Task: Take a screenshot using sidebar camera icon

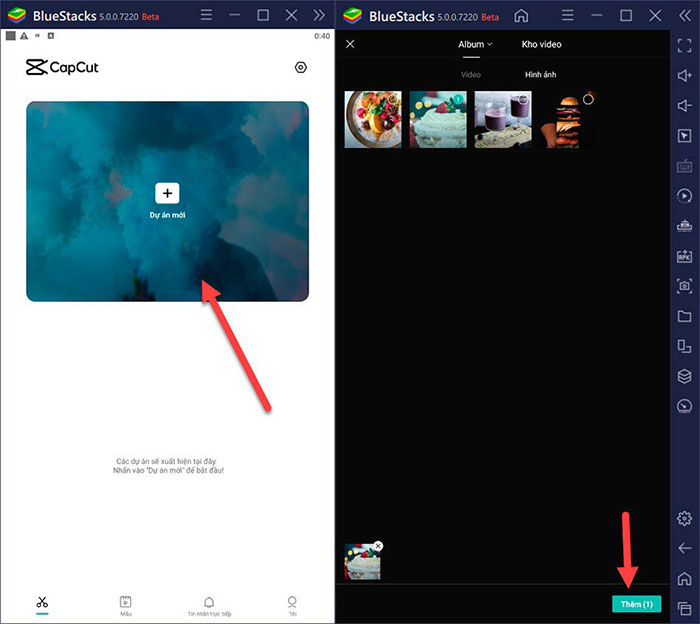Action: (684, 286)
